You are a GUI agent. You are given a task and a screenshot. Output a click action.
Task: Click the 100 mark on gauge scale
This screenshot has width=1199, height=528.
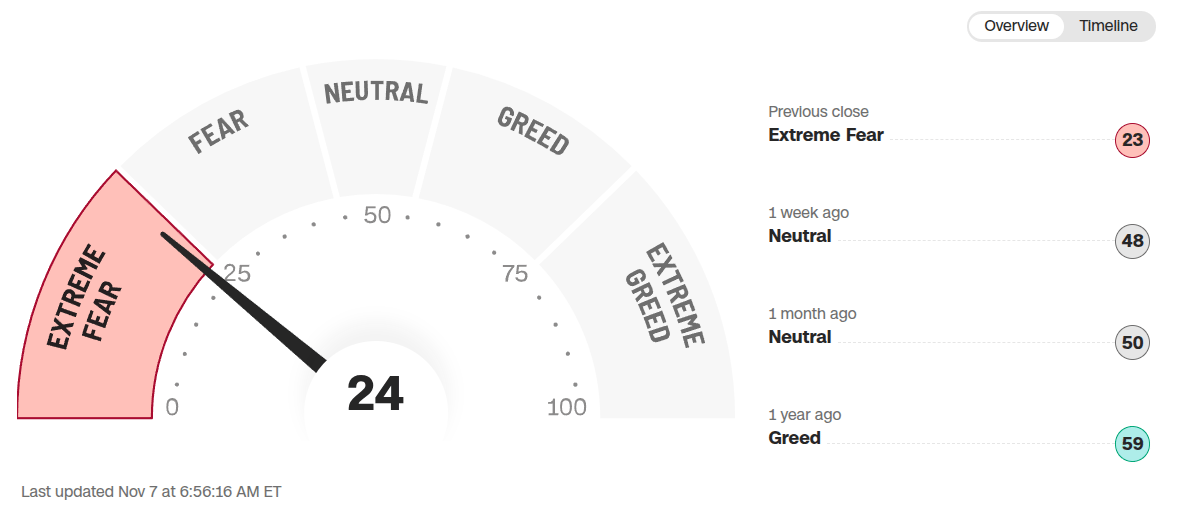(567, 407)
